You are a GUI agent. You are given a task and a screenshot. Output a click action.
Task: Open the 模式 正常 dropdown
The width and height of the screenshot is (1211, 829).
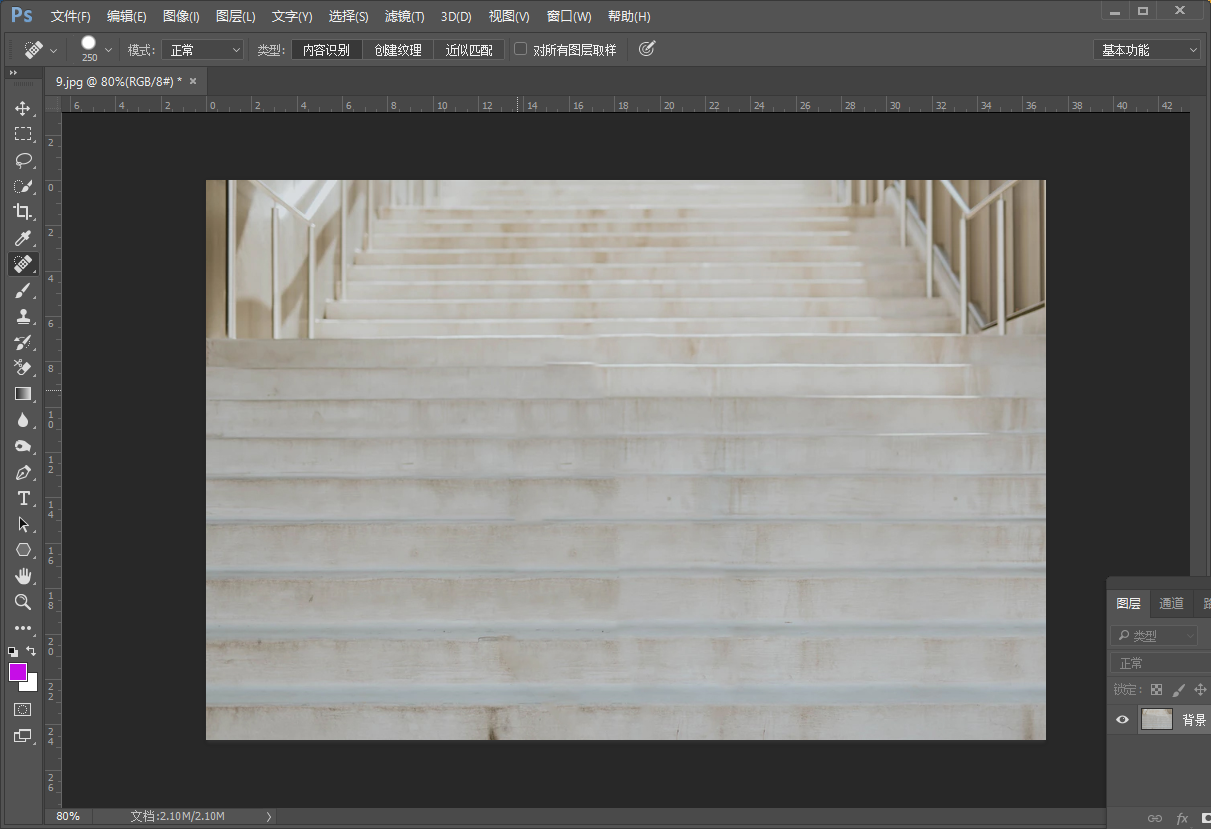(x=203, y=50)
